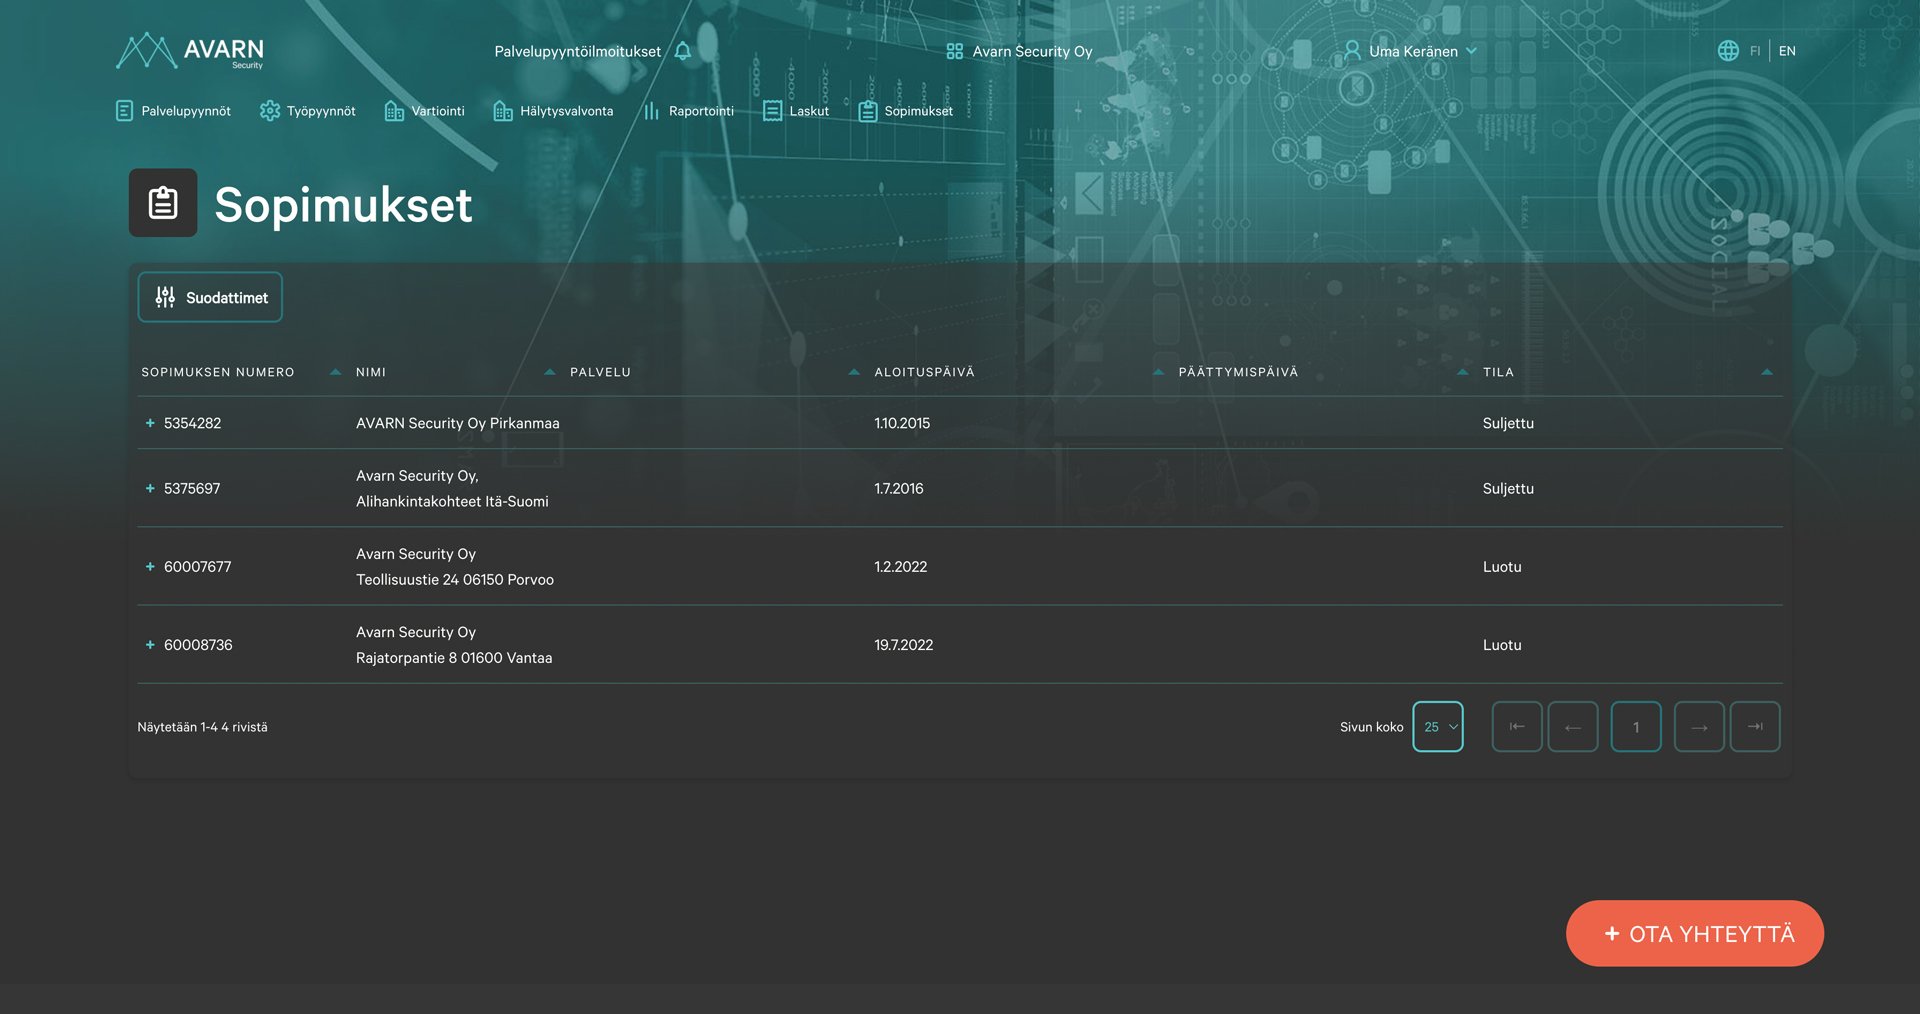Switch language to EN
This screenshot has width=1920, height=1014.
tap(1787, 51)
